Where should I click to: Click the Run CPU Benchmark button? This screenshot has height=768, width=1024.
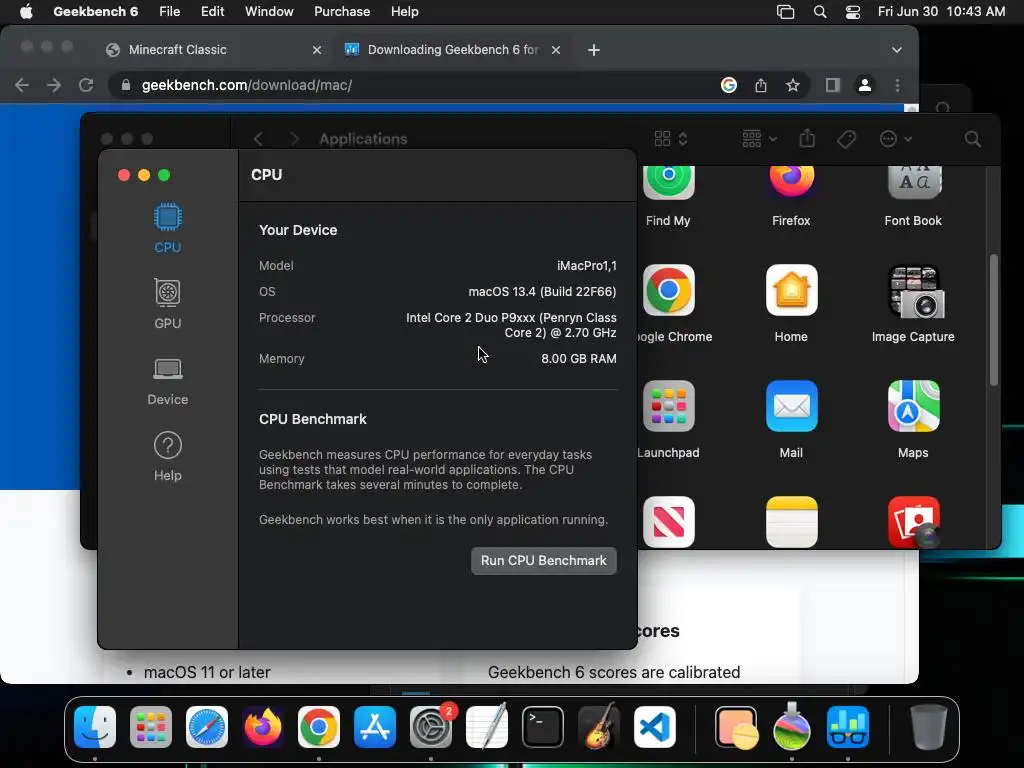[543, 560]
